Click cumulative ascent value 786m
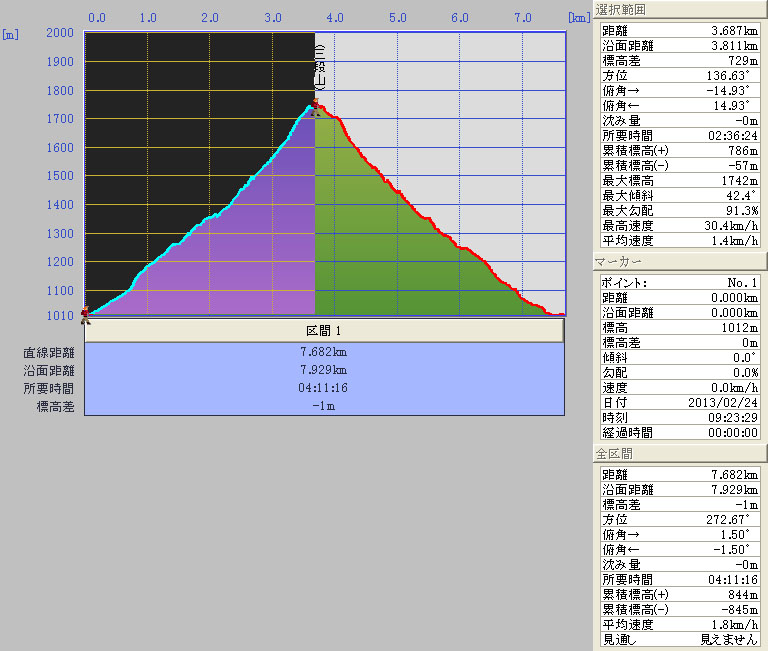 coord(743,151)
